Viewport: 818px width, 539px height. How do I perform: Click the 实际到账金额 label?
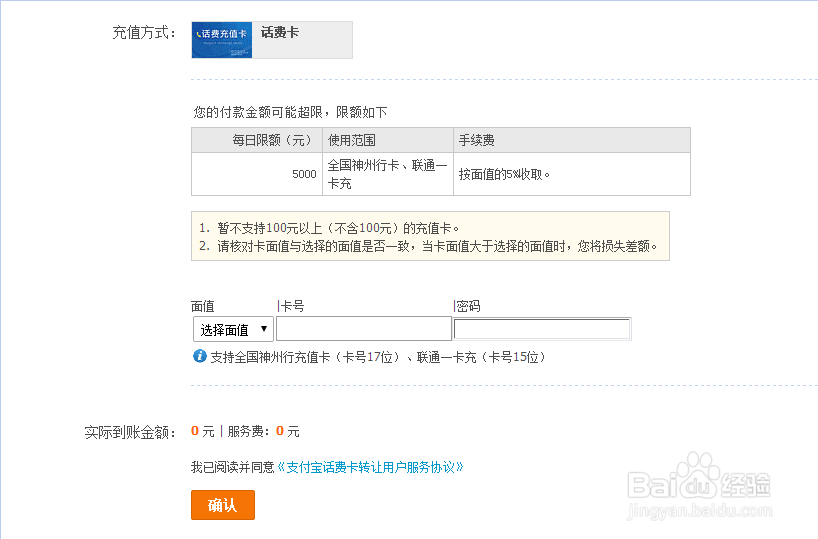tap(130, 432)
